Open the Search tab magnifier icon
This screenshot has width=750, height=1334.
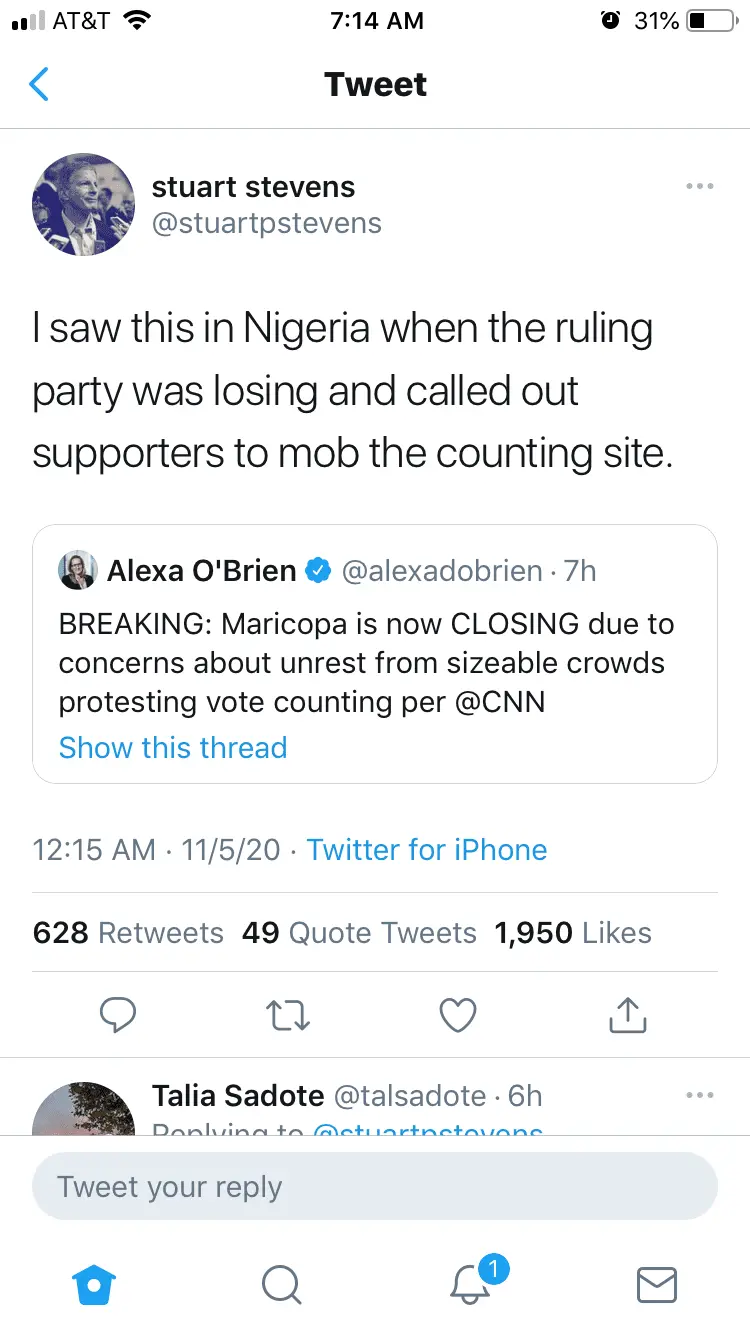click(281, 1283)
